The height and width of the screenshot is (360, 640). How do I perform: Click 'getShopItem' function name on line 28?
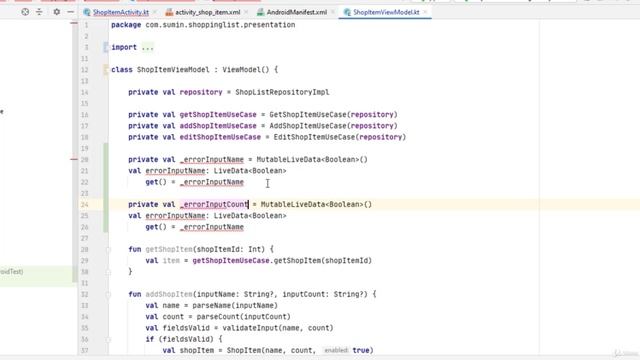point(169,249)
